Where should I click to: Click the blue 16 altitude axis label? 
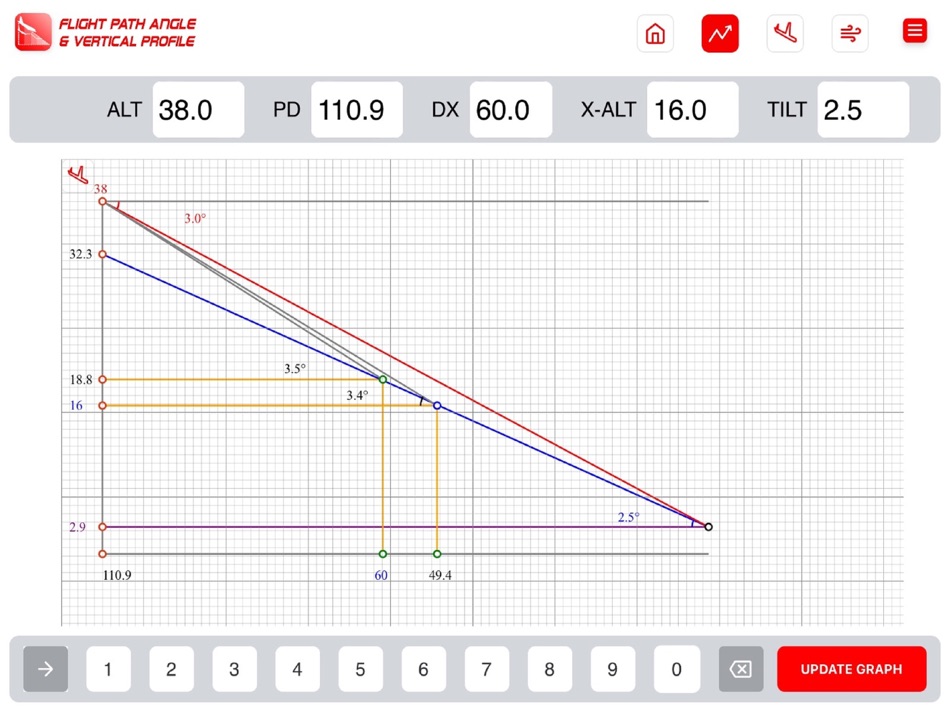(76, 405)
